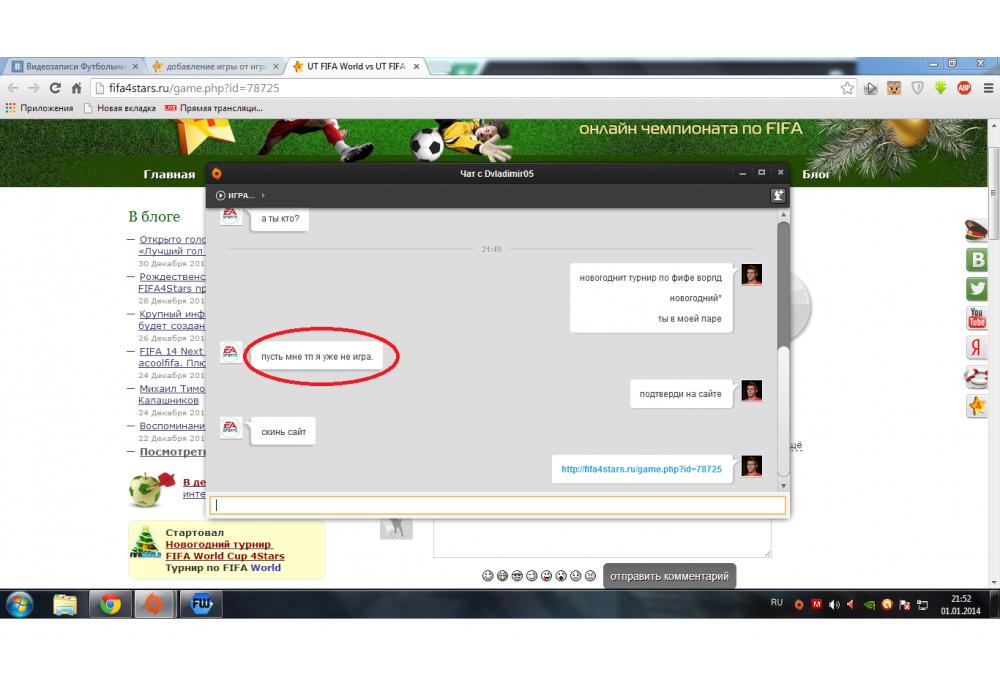Open the VK share icon in sidebar
The height and width of the screenshot is (700, 1000).
pos(976,260)
